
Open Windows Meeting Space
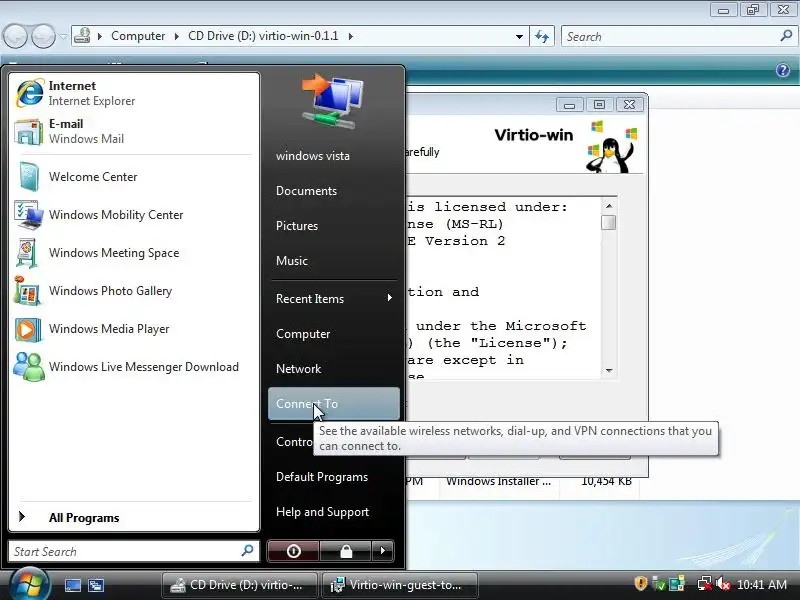[x=134, y=253]
